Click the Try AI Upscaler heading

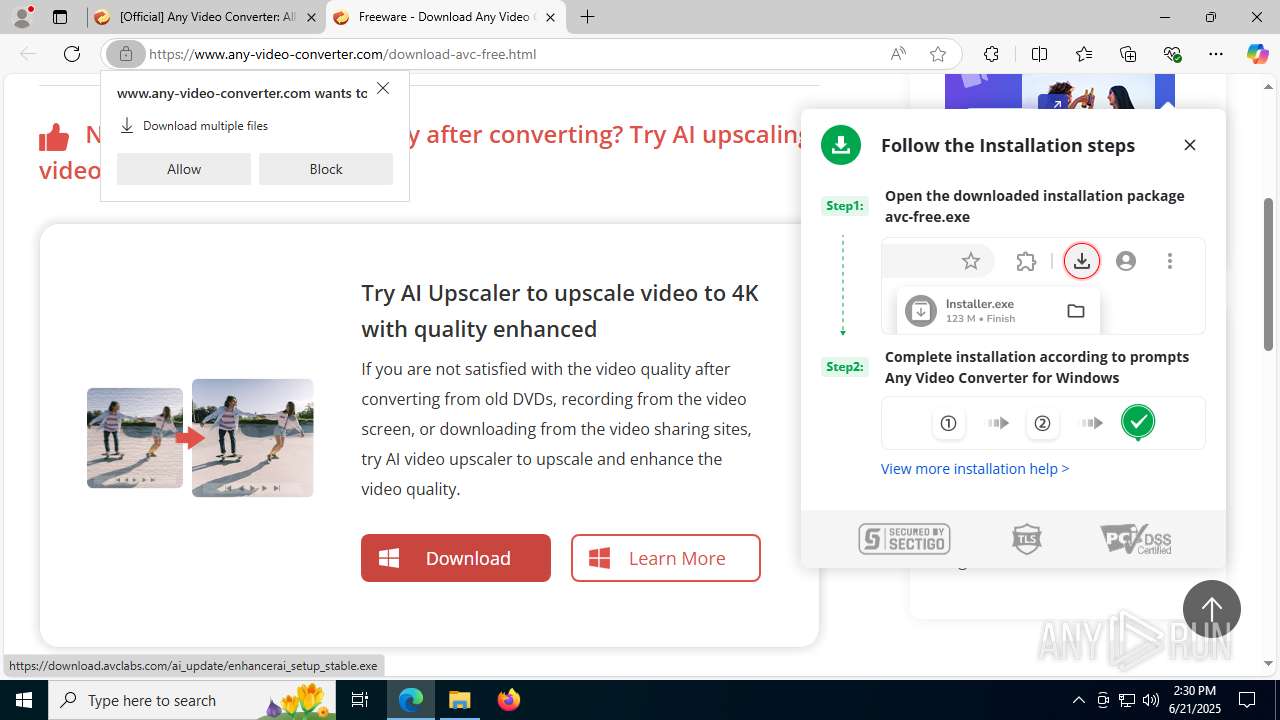coord(560,310)
